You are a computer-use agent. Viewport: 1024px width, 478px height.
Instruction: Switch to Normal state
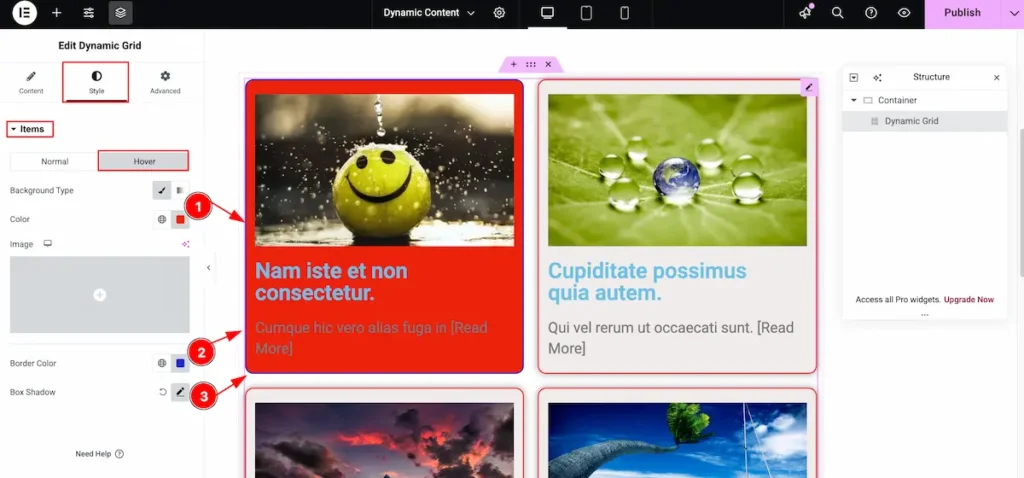click(x=55, y=161)
